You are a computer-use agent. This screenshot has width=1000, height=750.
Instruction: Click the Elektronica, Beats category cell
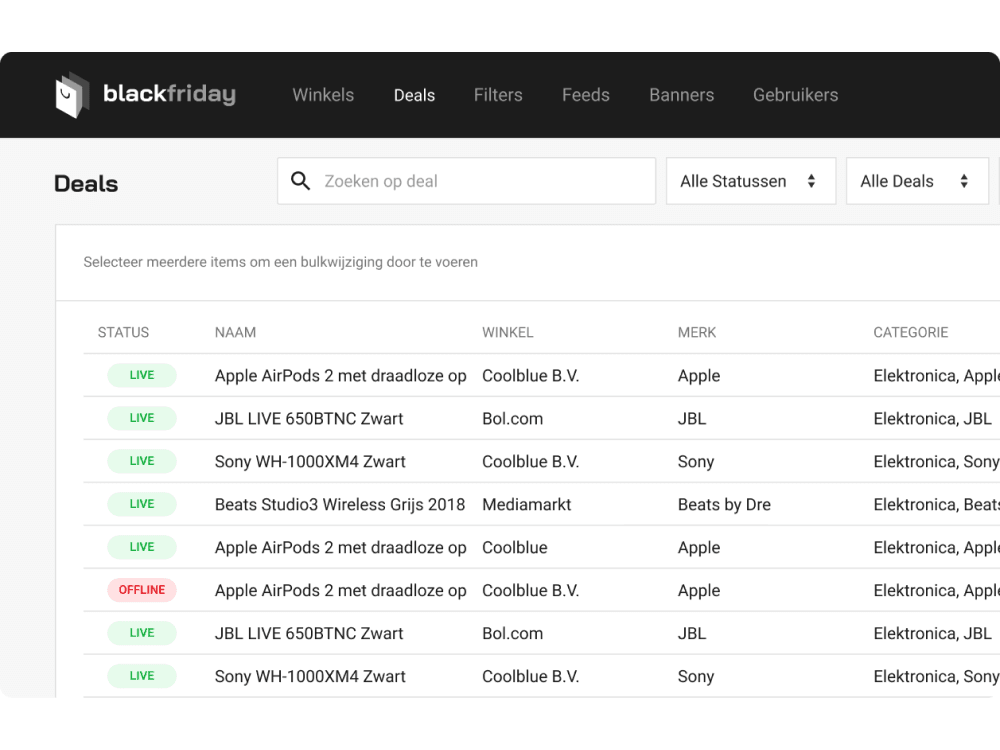[x=936, y=504]
